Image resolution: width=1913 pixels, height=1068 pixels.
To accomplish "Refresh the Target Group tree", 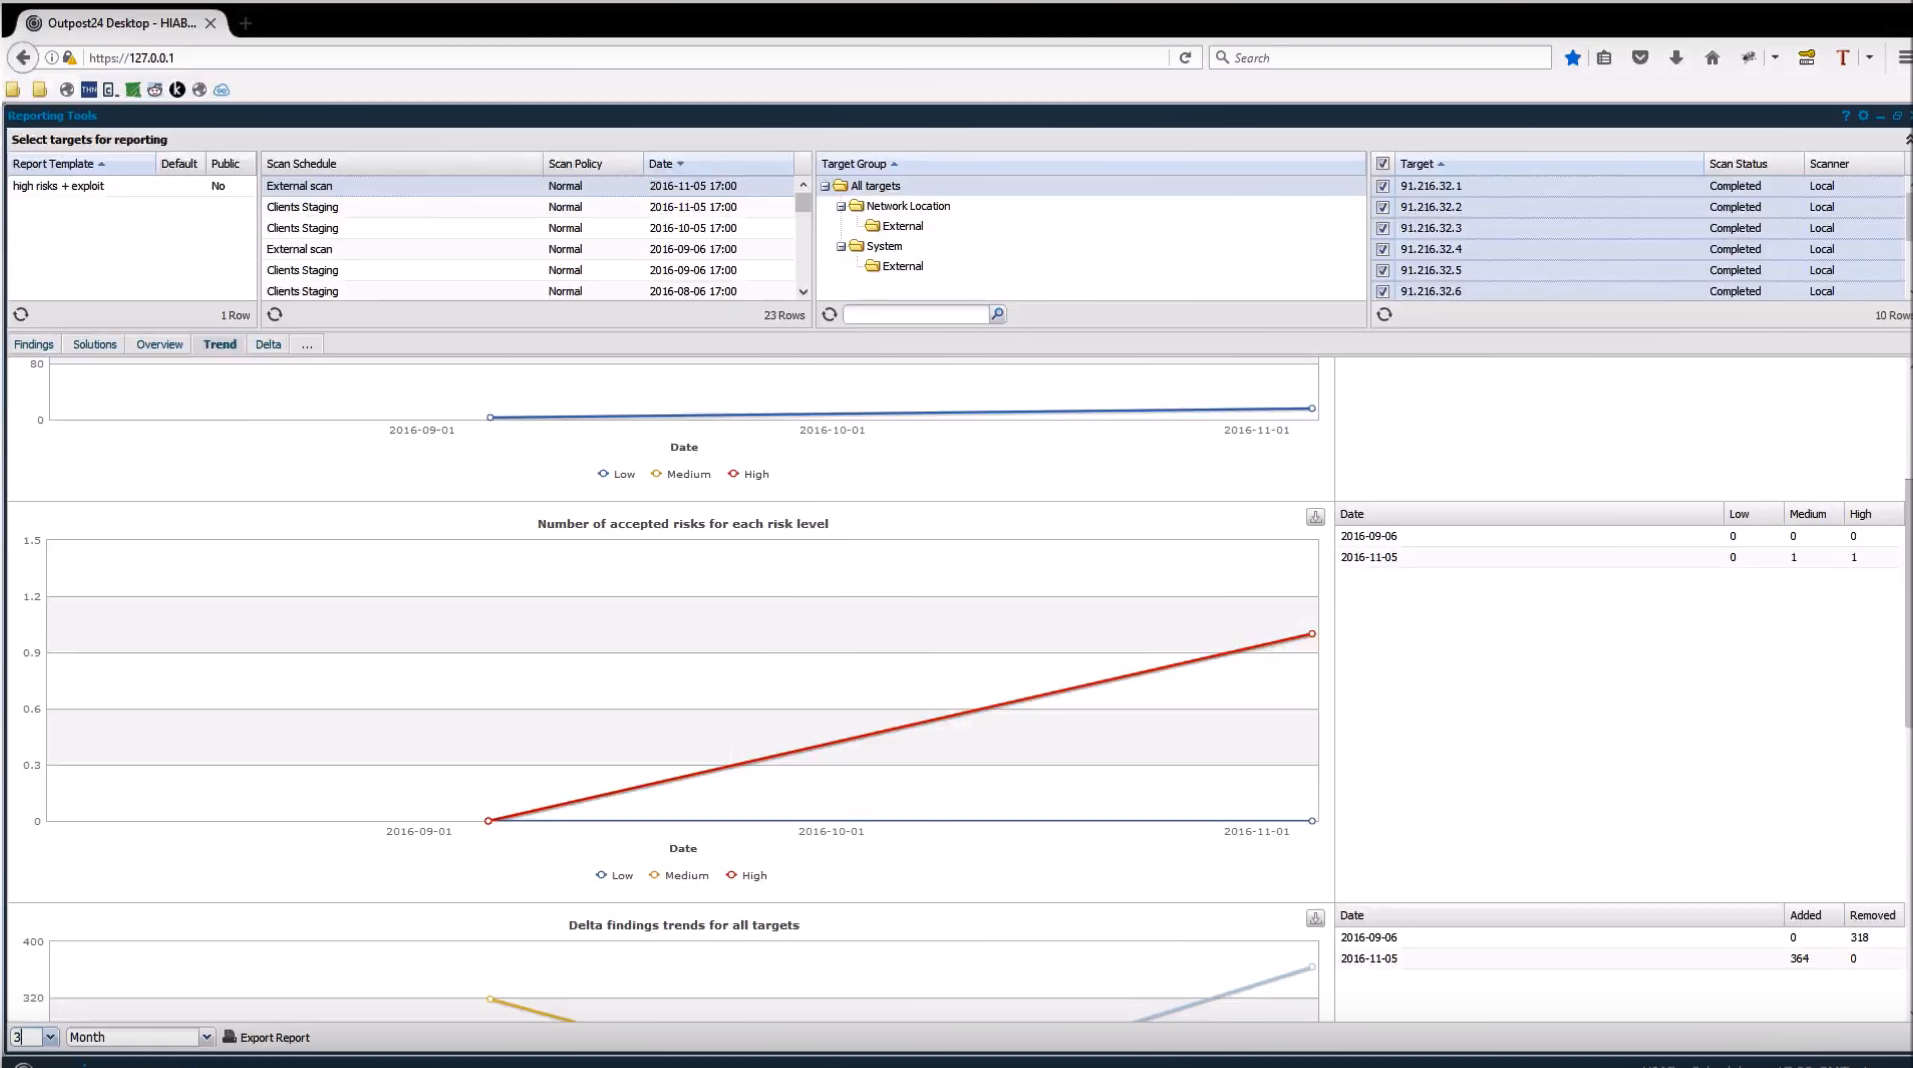I will [829, 315].
